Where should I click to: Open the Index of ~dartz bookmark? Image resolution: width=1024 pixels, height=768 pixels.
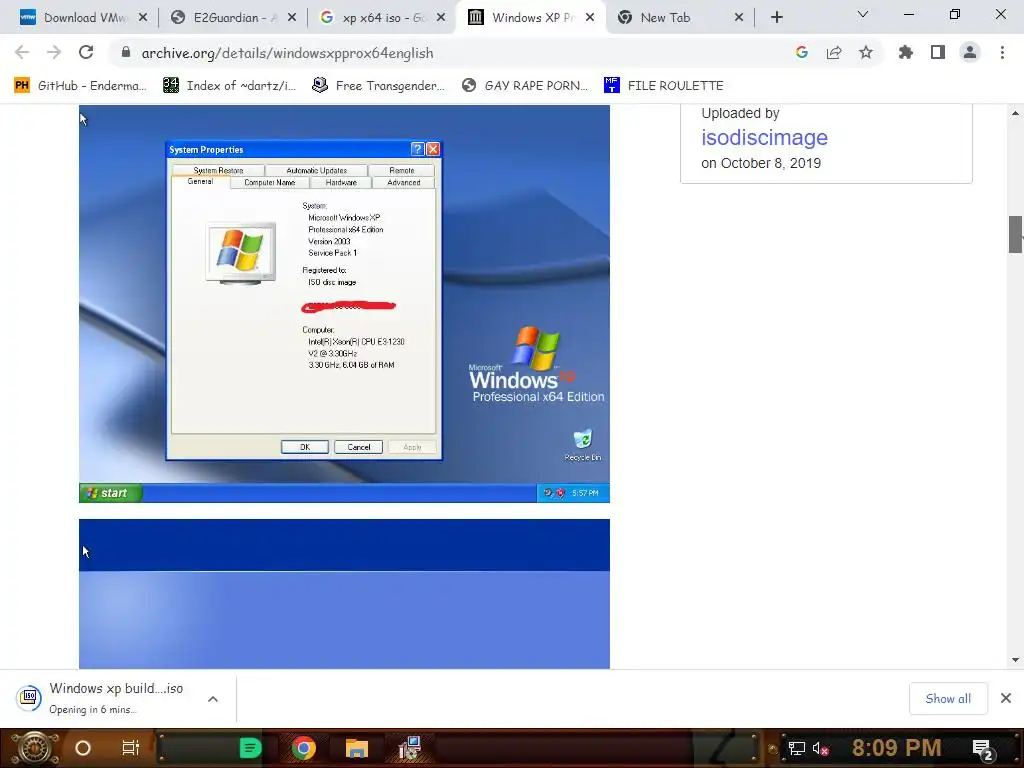(229, 86)
